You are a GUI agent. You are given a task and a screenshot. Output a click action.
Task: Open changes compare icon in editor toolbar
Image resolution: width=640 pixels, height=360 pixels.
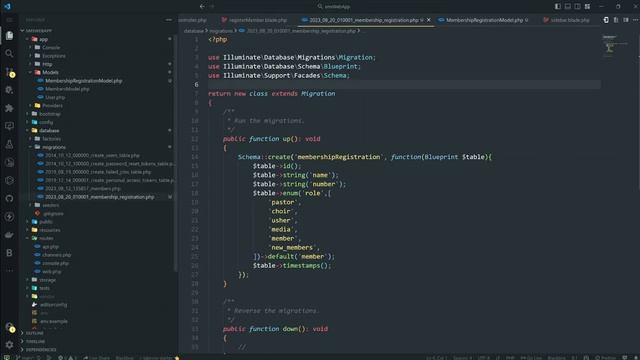pos(606,20)
